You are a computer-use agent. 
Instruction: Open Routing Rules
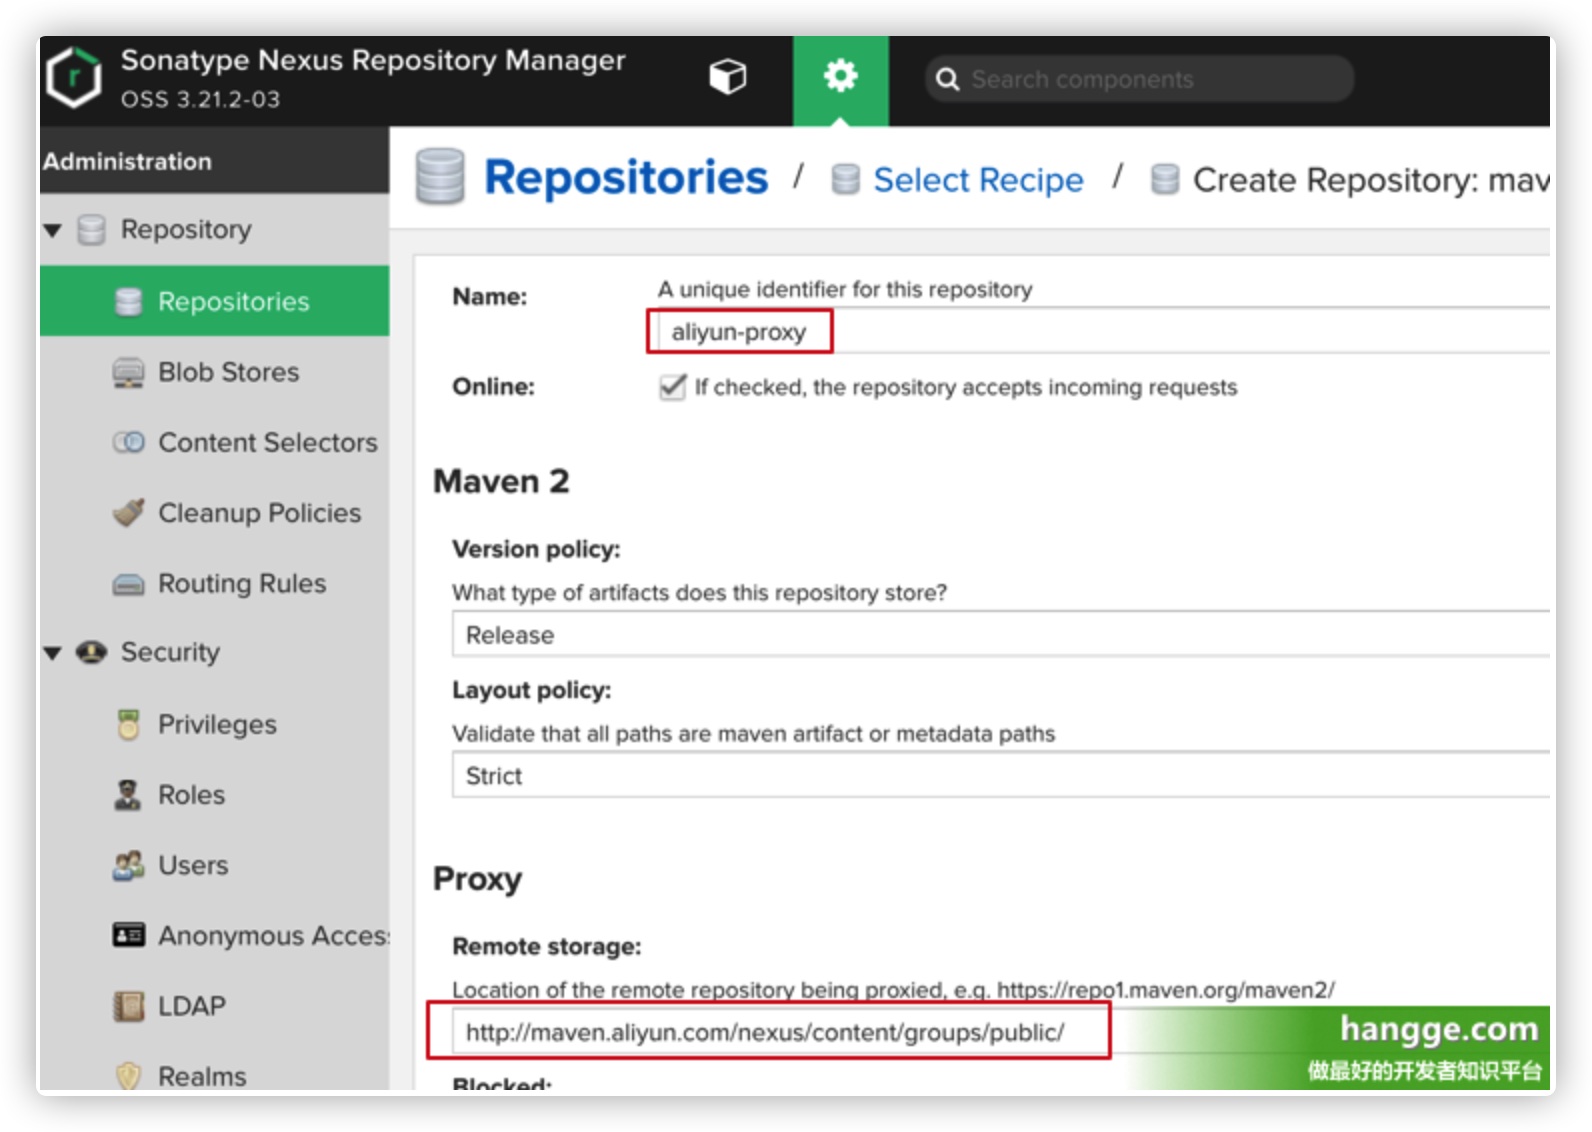pos(242,583)
